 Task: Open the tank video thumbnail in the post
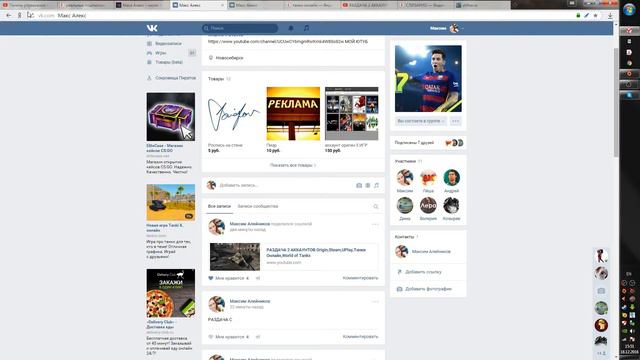pos(235,257)
